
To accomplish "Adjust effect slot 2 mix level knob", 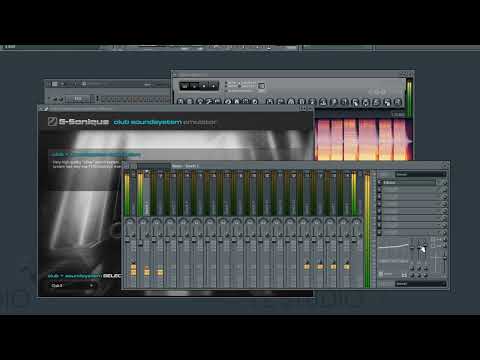I will pos(444,190).
